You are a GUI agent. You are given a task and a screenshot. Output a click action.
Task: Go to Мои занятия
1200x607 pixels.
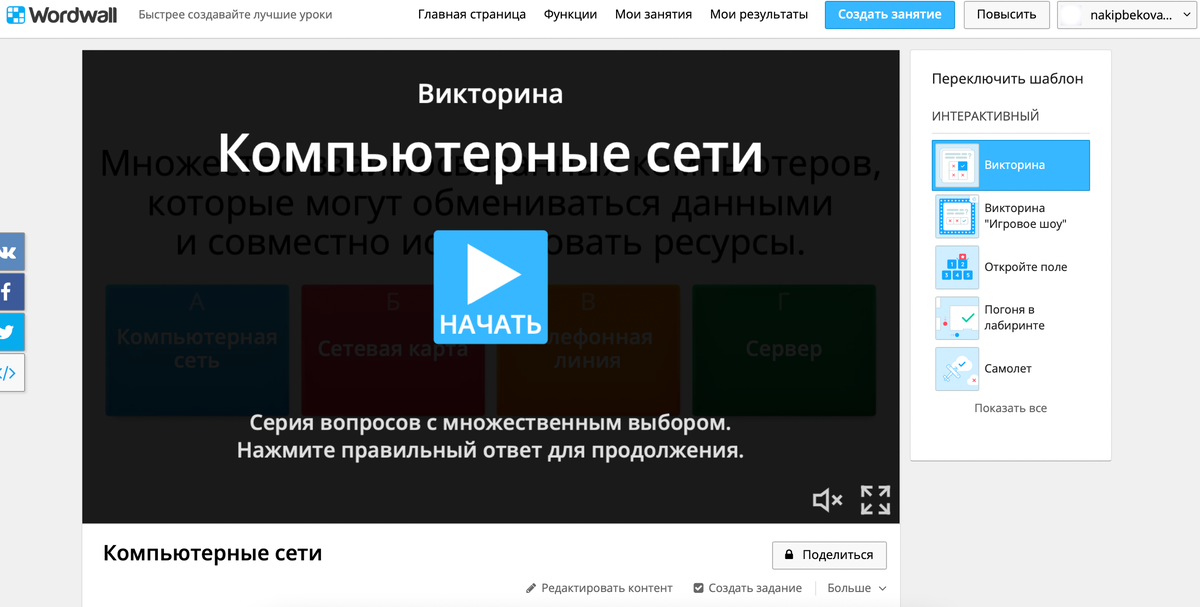coord(654,15)
